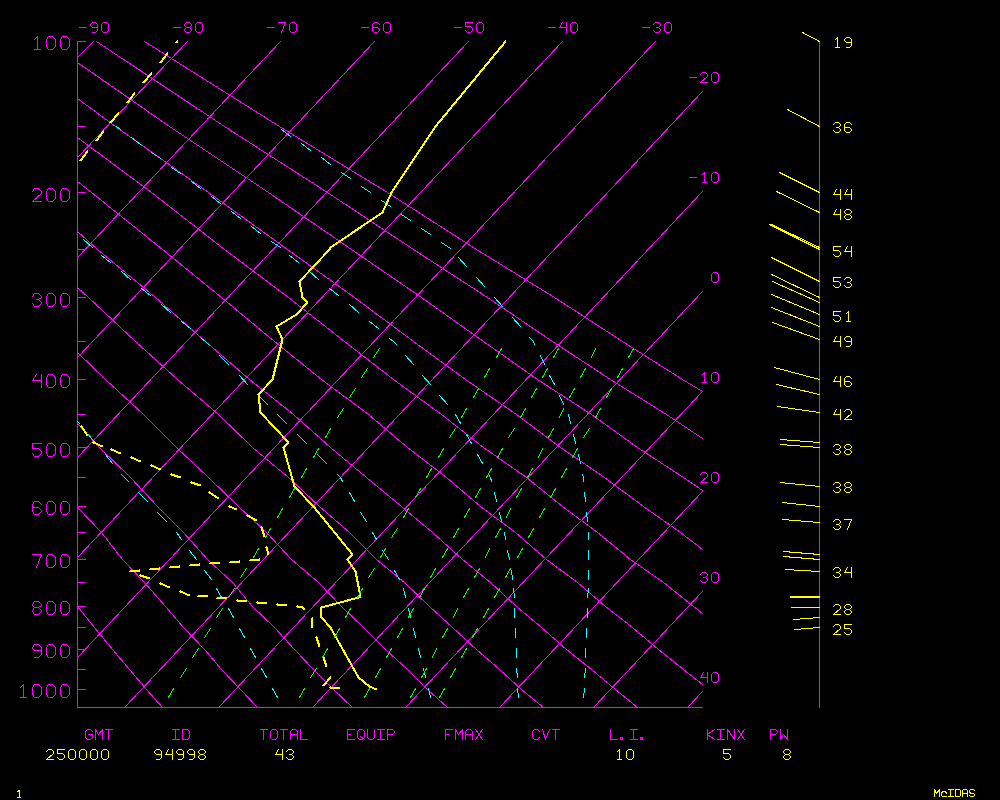Select the wind speed value 46
This screenshot has width=1000, height=800.
842,382
